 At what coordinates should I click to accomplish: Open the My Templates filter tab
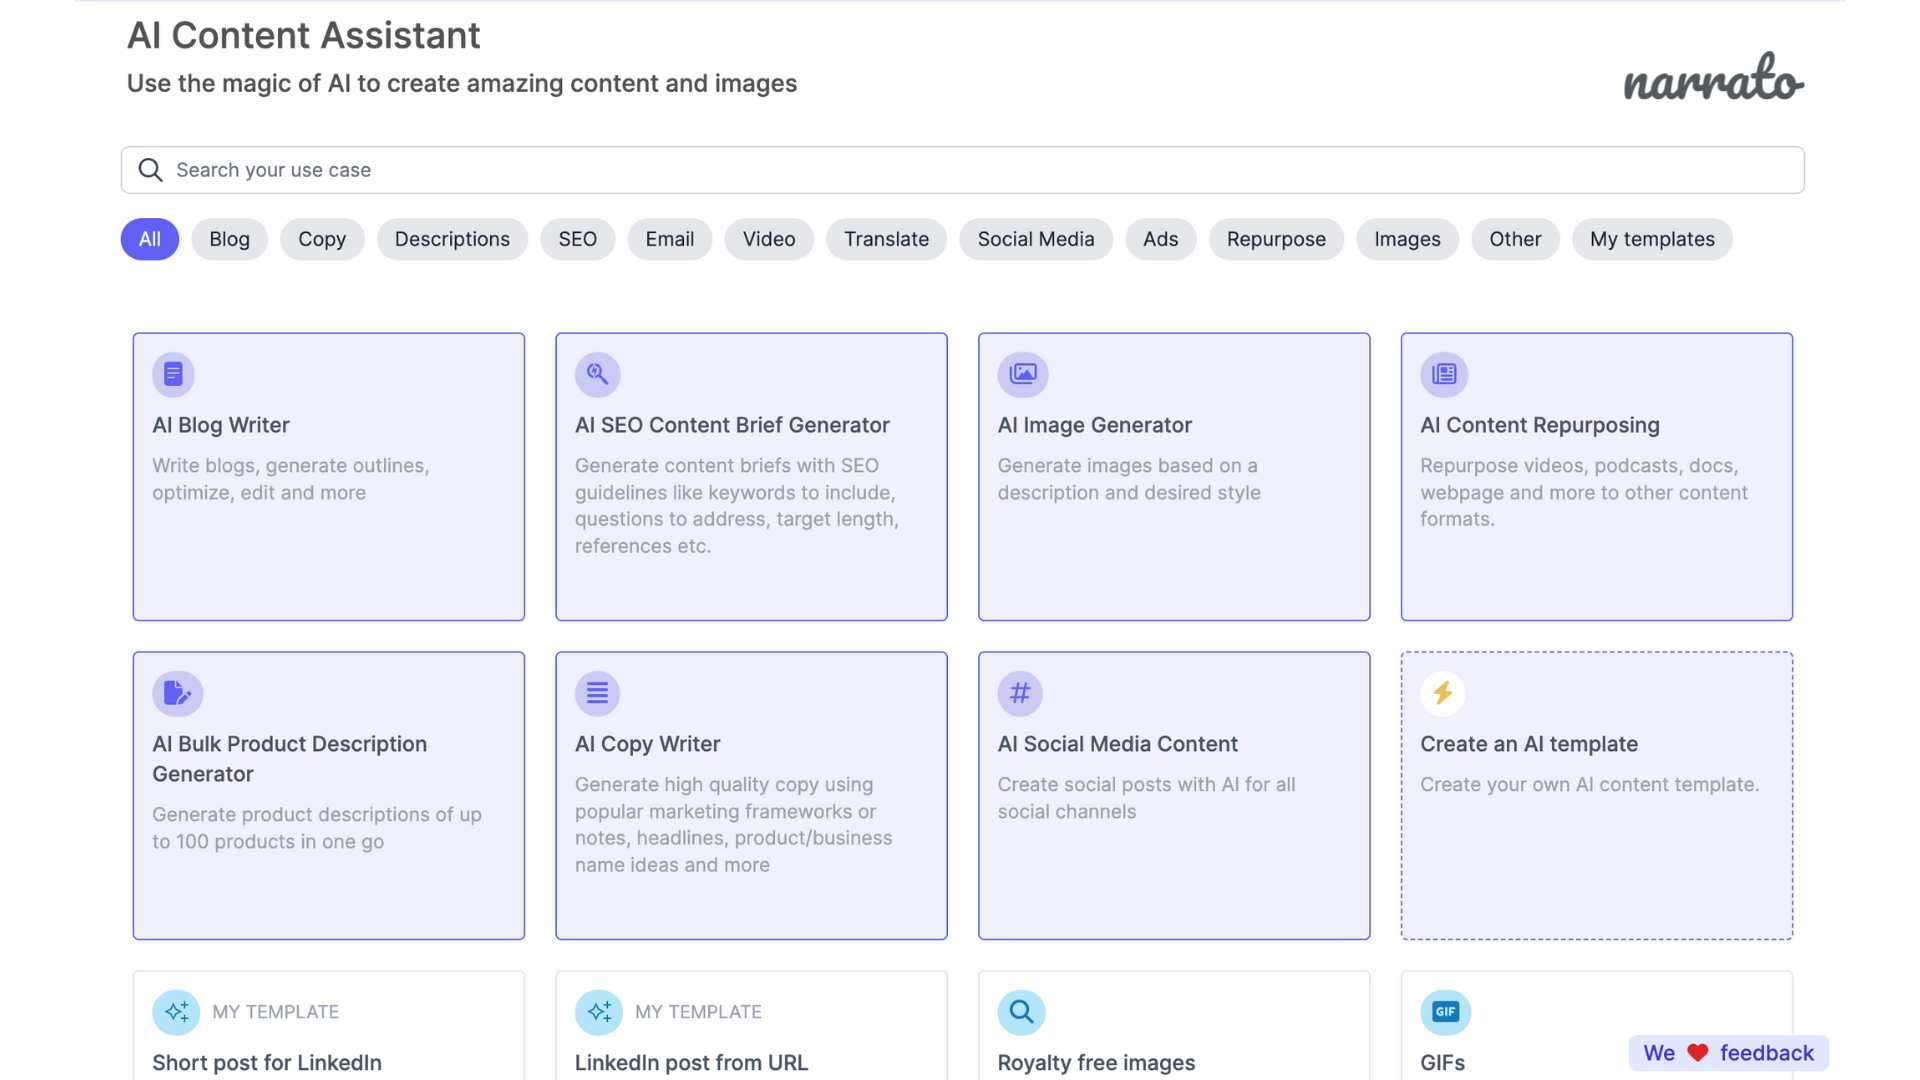click(1652, 239)
